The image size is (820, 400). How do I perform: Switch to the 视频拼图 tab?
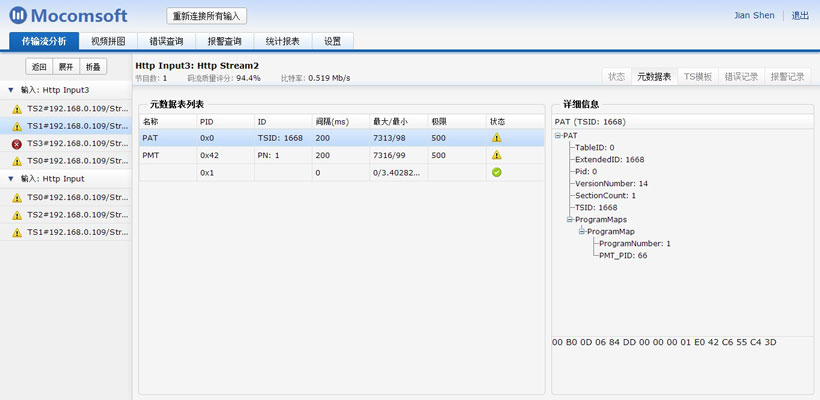click(x=108, y=41)
